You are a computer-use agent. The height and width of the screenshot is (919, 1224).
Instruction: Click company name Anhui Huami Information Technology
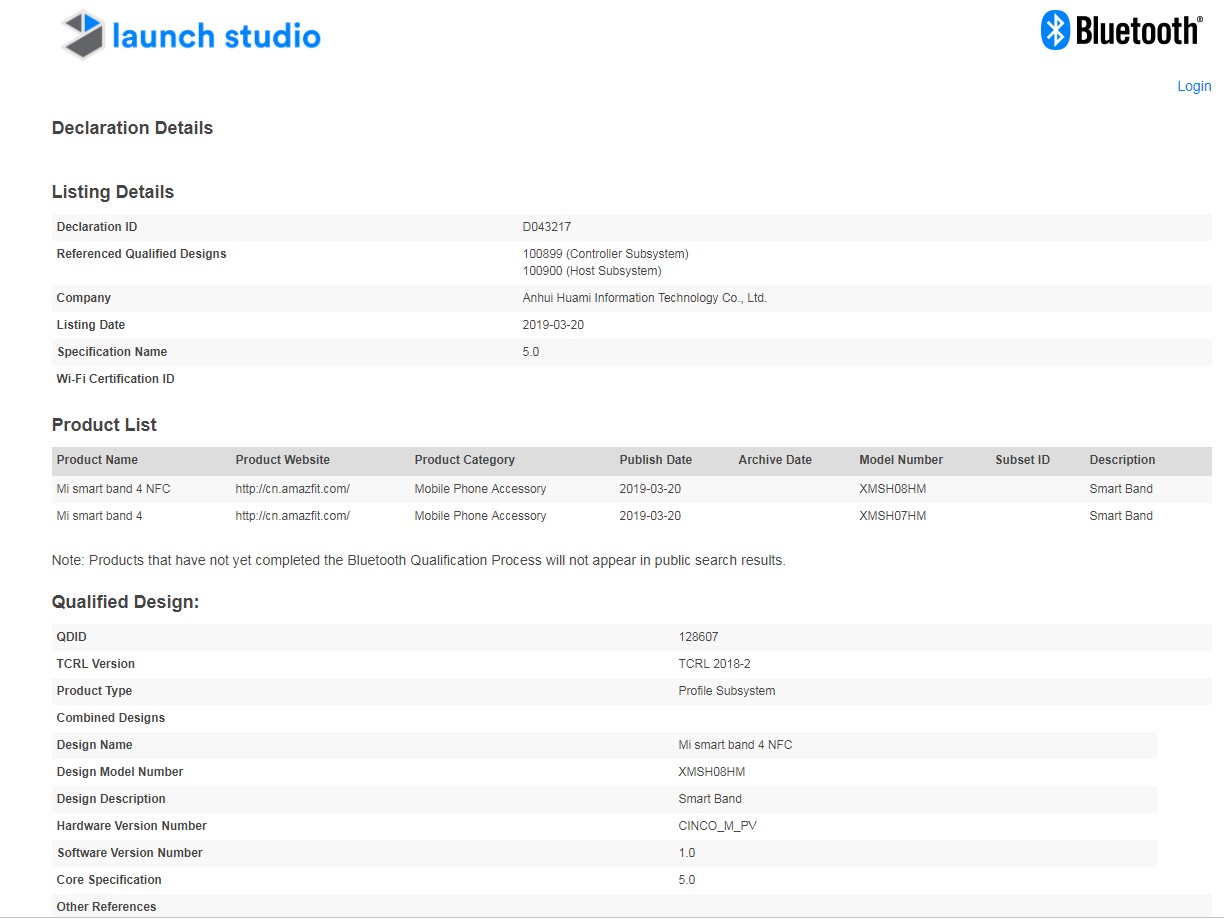pos(645,298)
